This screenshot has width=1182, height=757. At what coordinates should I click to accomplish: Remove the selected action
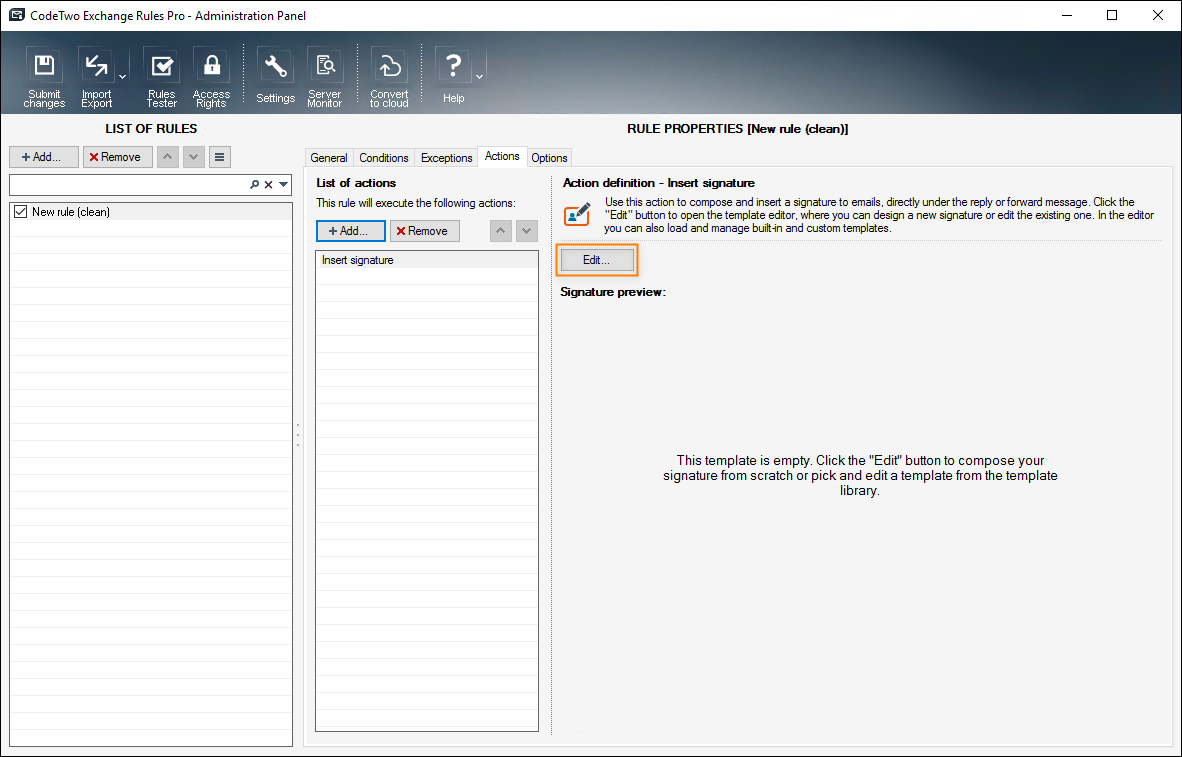click(424, 231)
